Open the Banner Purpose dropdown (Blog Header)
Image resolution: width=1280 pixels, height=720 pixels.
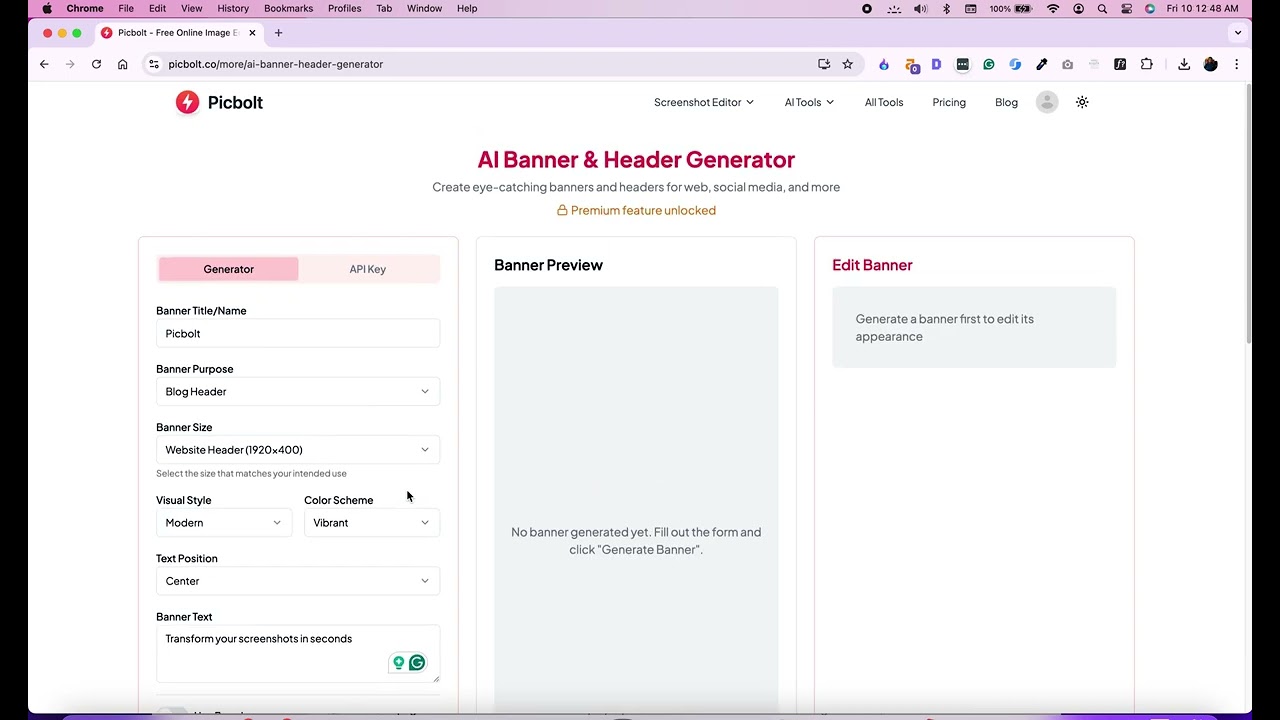298,392
